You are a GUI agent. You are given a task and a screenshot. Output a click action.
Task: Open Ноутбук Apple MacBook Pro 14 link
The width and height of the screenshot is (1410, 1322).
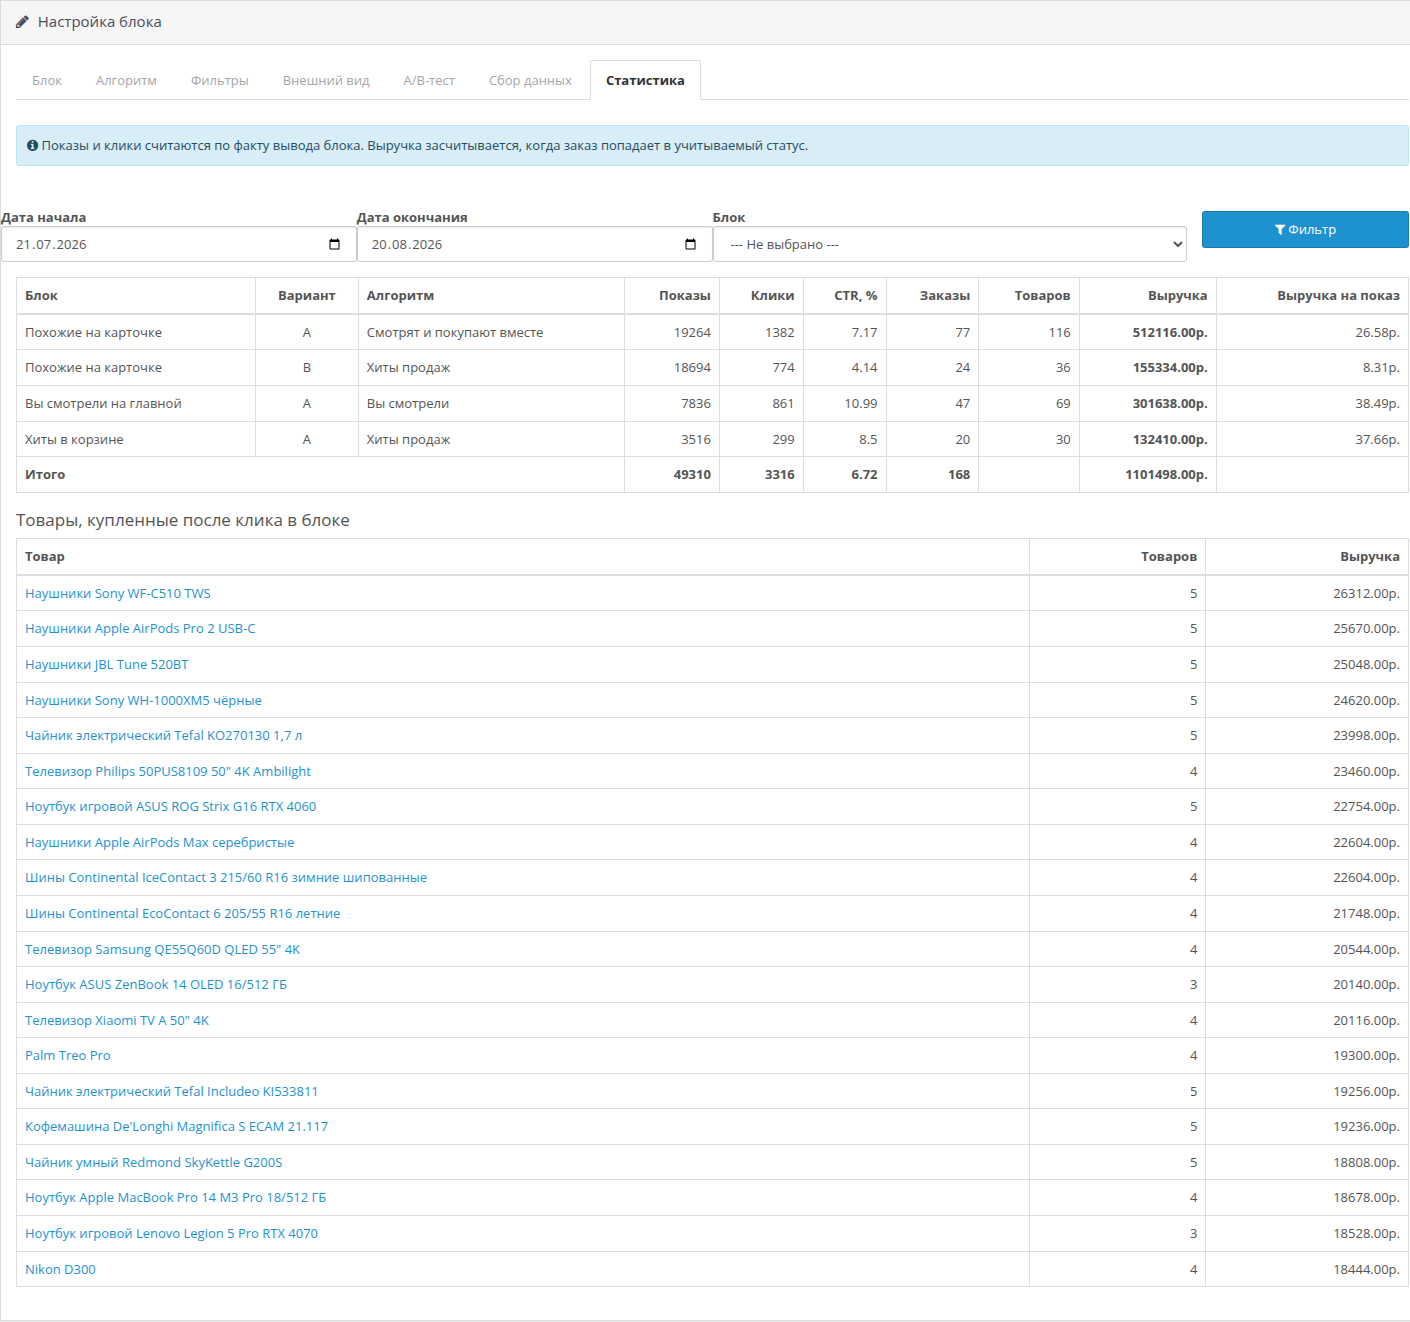pos(175,1198)
